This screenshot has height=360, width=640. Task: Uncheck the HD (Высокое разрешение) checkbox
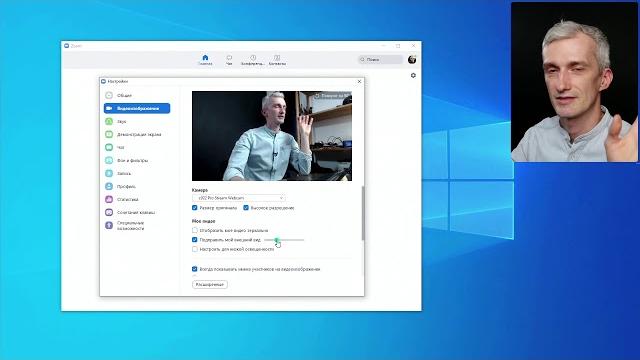pos(246,208)
